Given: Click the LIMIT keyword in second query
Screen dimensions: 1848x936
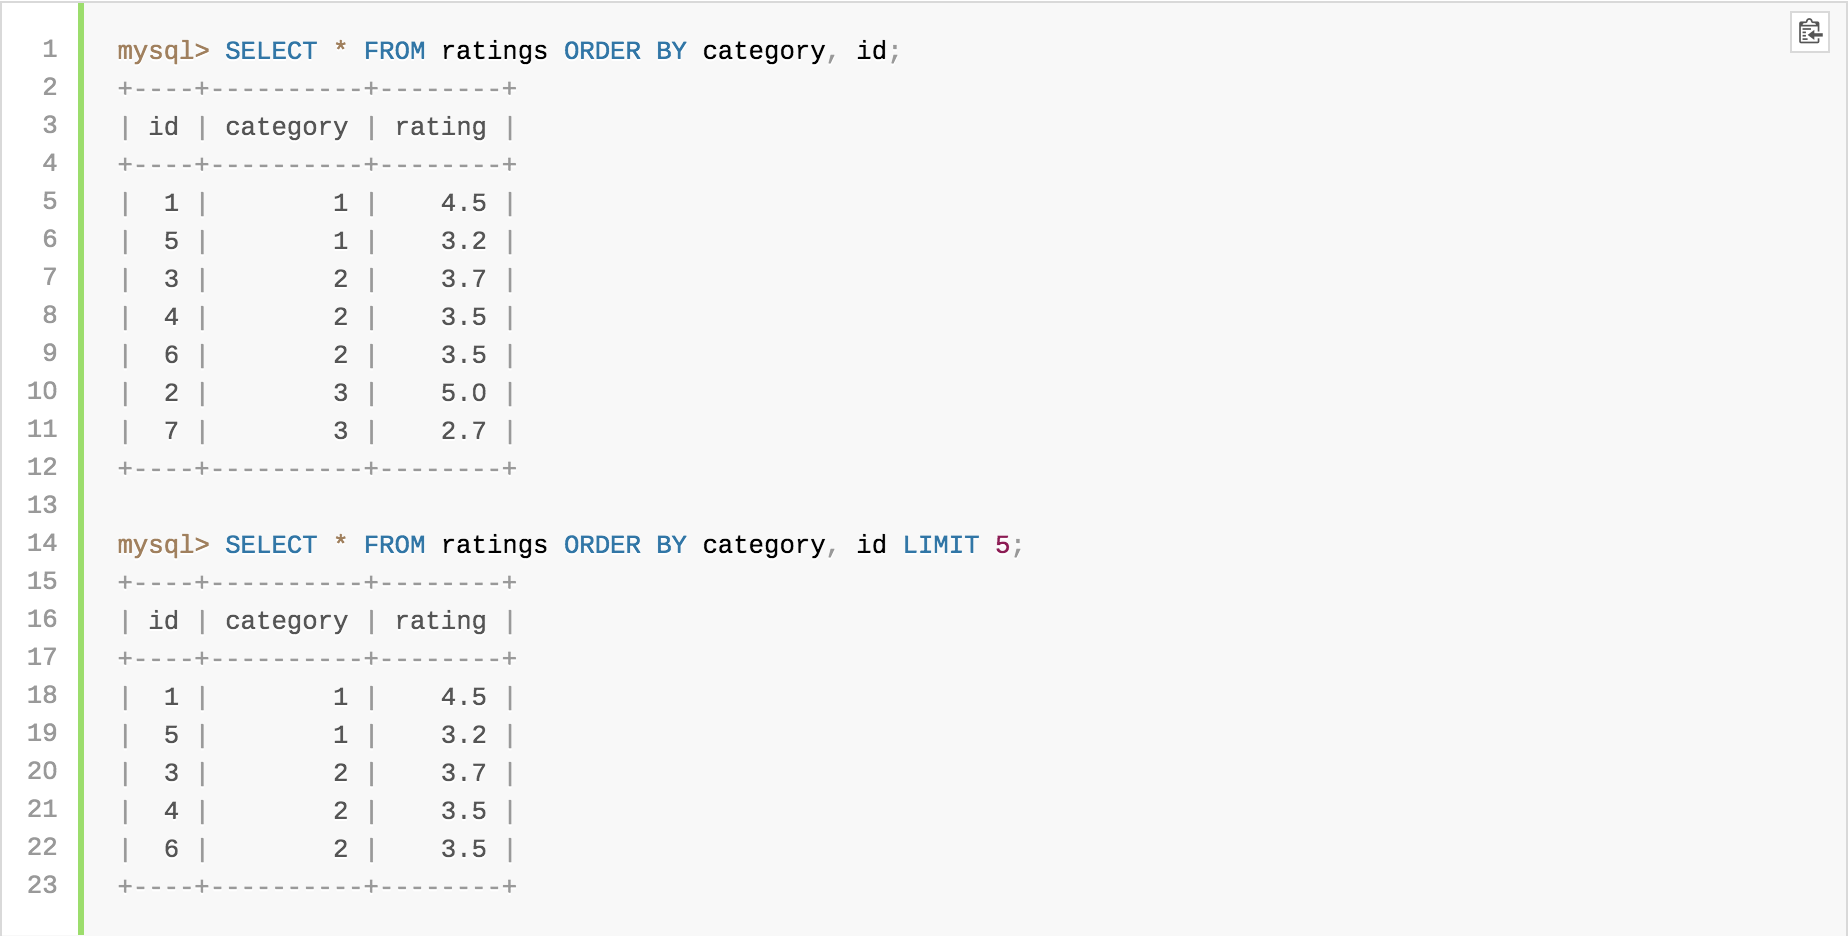Looking at the screenshot, I should [x=941, y=545].
